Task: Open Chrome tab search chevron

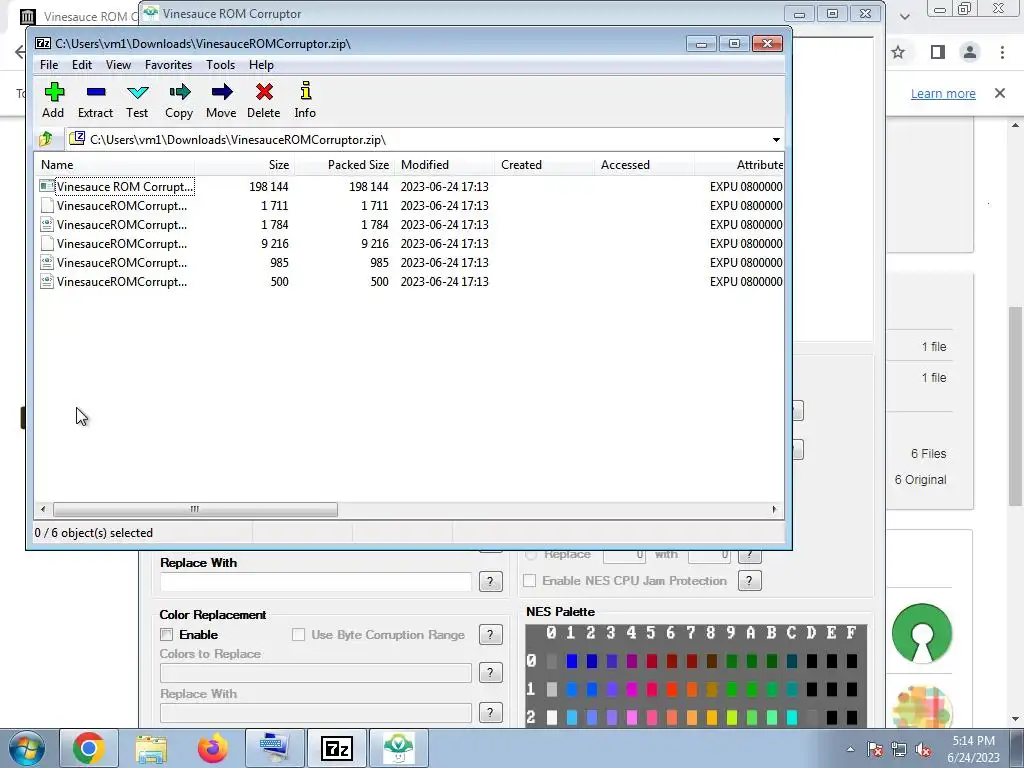Action: coord(904,16)
